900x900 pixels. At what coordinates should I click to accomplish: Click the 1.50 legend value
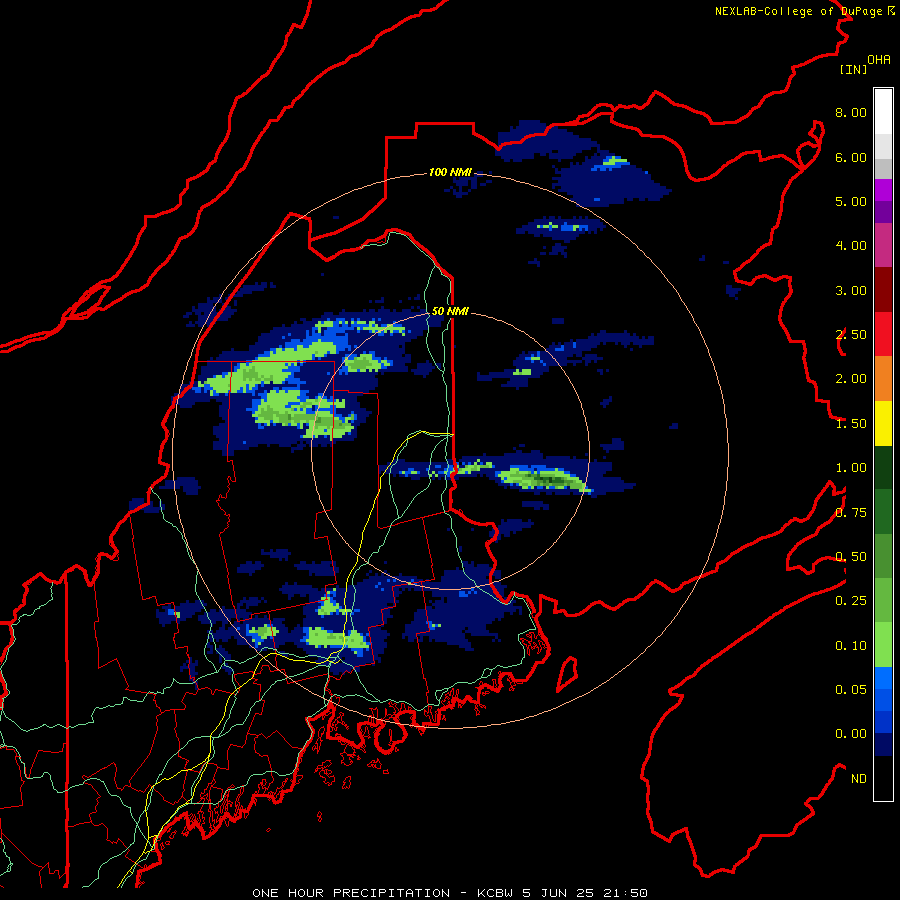click(x=851, y=424)
